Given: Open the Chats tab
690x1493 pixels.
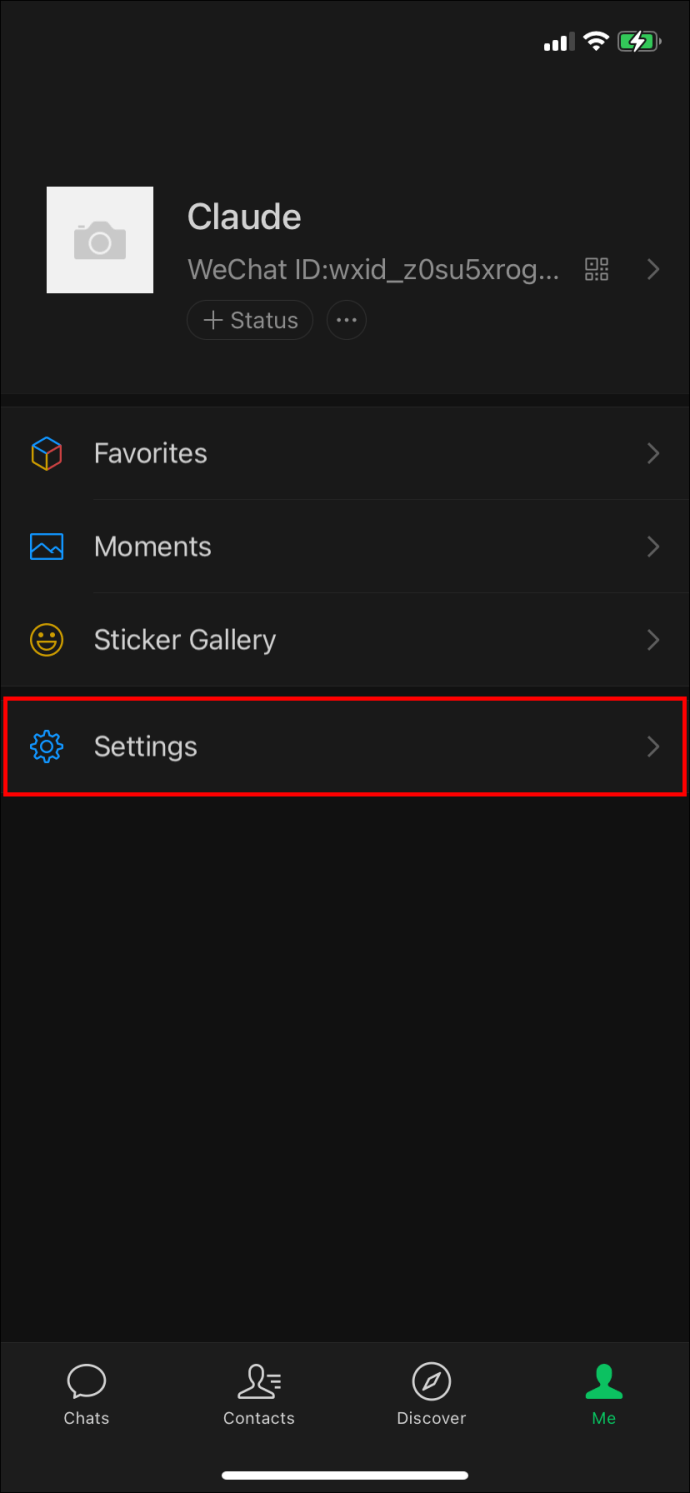Looking at the screenshot, I should 87,1395.
